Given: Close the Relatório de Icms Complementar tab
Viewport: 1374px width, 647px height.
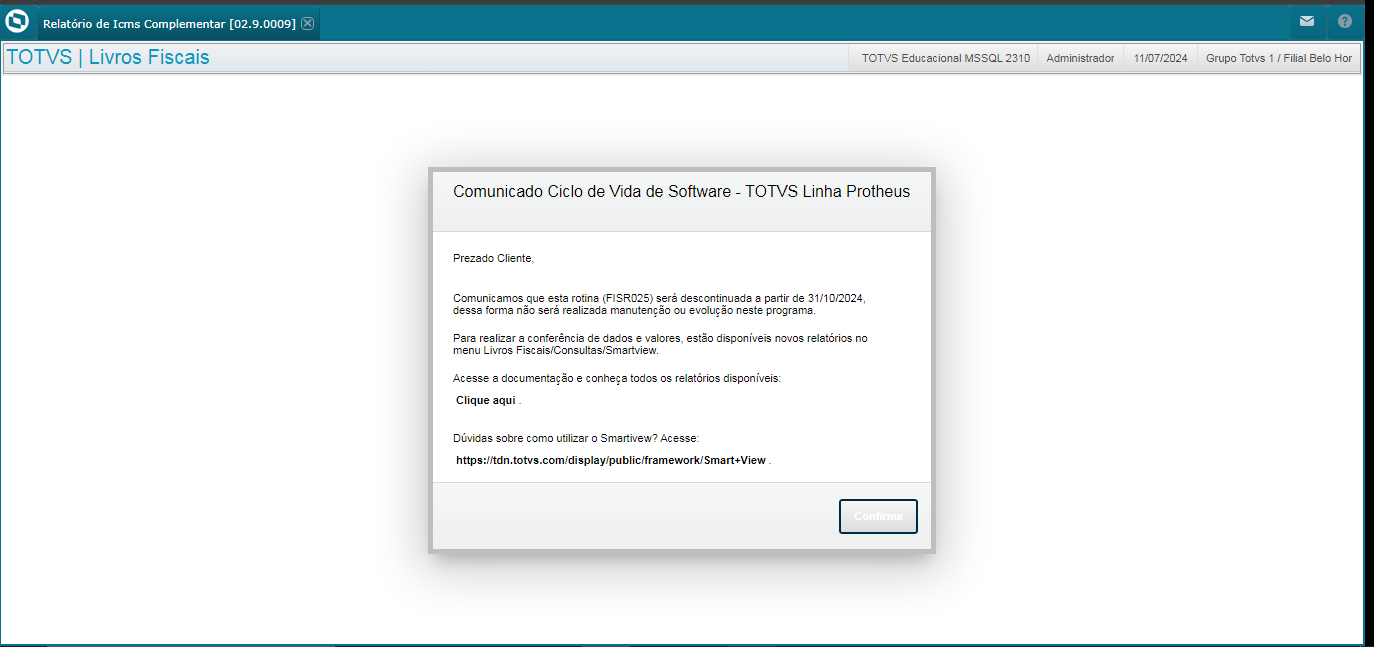Looking at the screenshot, I should tap(307, 23).
